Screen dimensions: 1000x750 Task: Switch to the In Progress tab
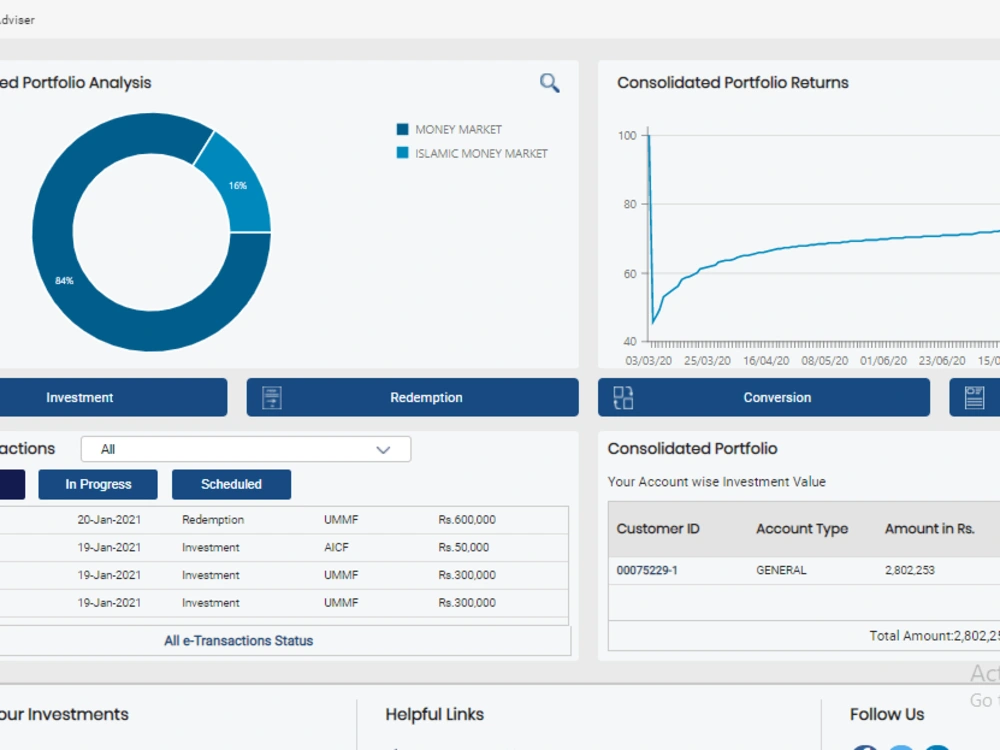point(98,485)
